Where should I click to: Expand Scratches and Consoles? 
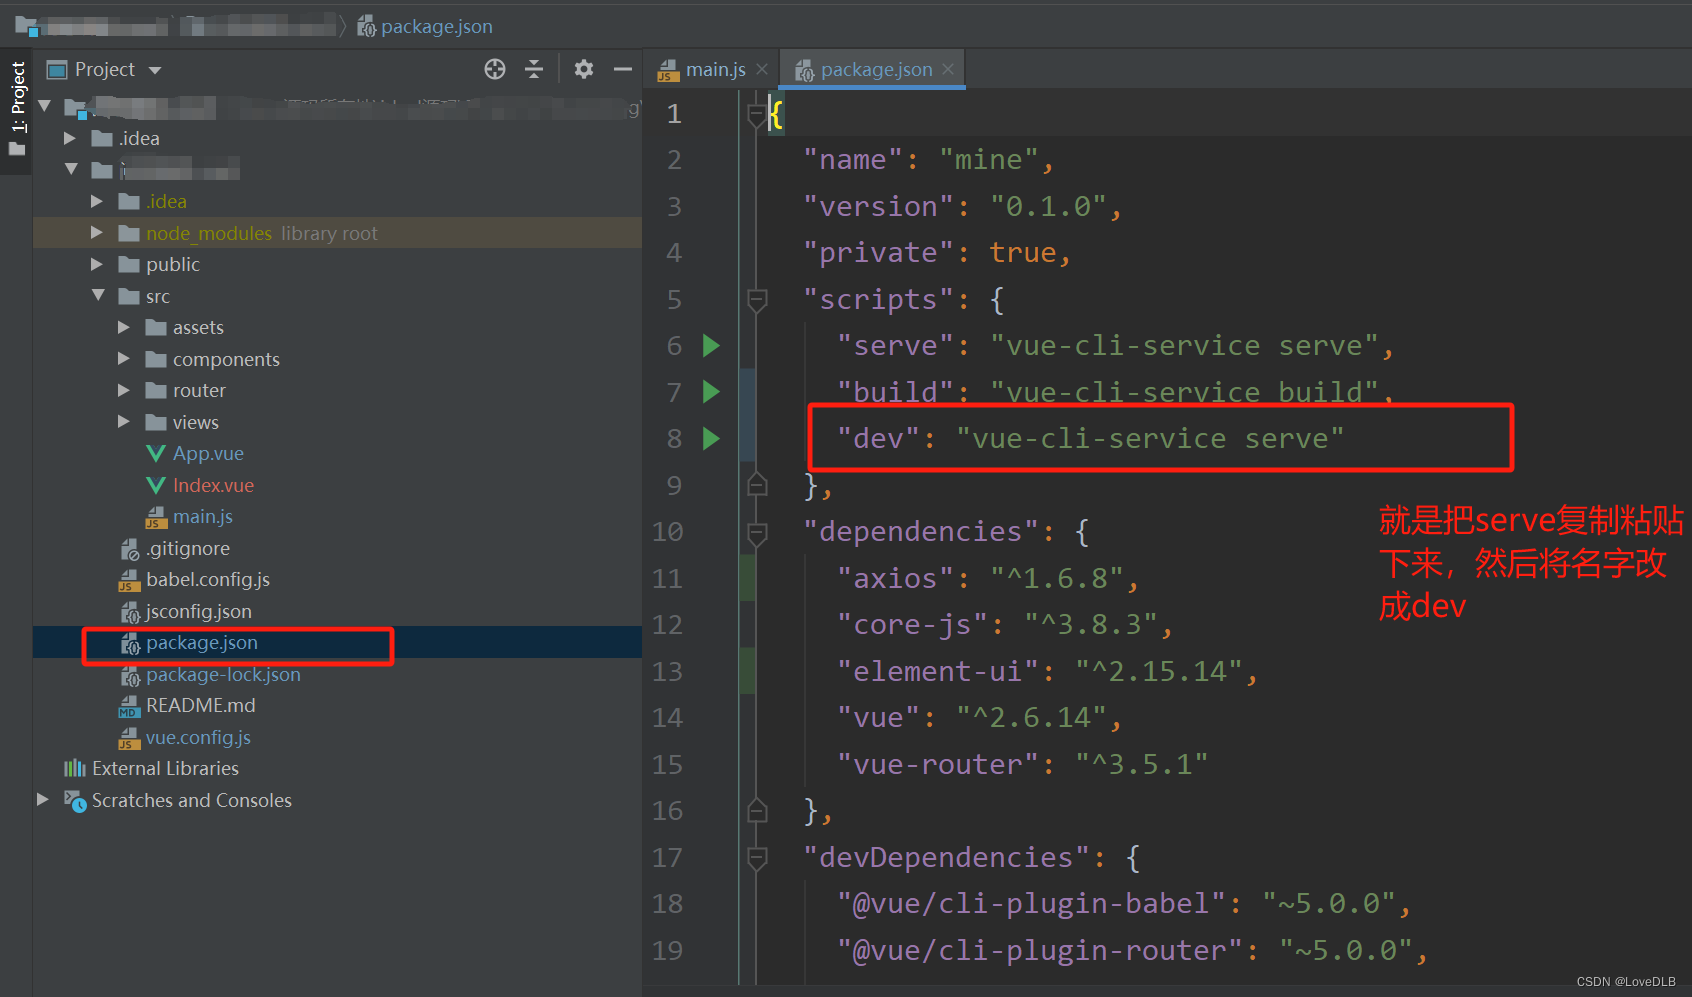click(42, 800)
